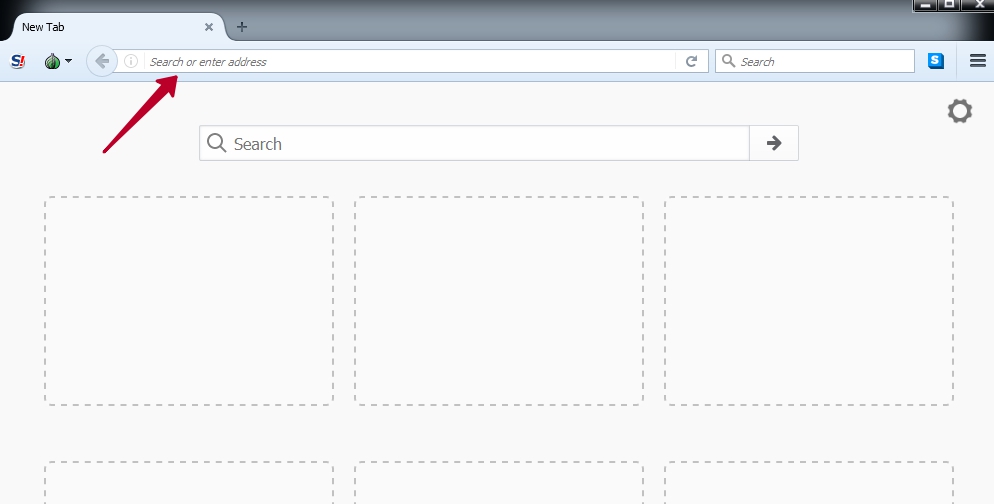Go back with the back arrow button

click(100, 62)
